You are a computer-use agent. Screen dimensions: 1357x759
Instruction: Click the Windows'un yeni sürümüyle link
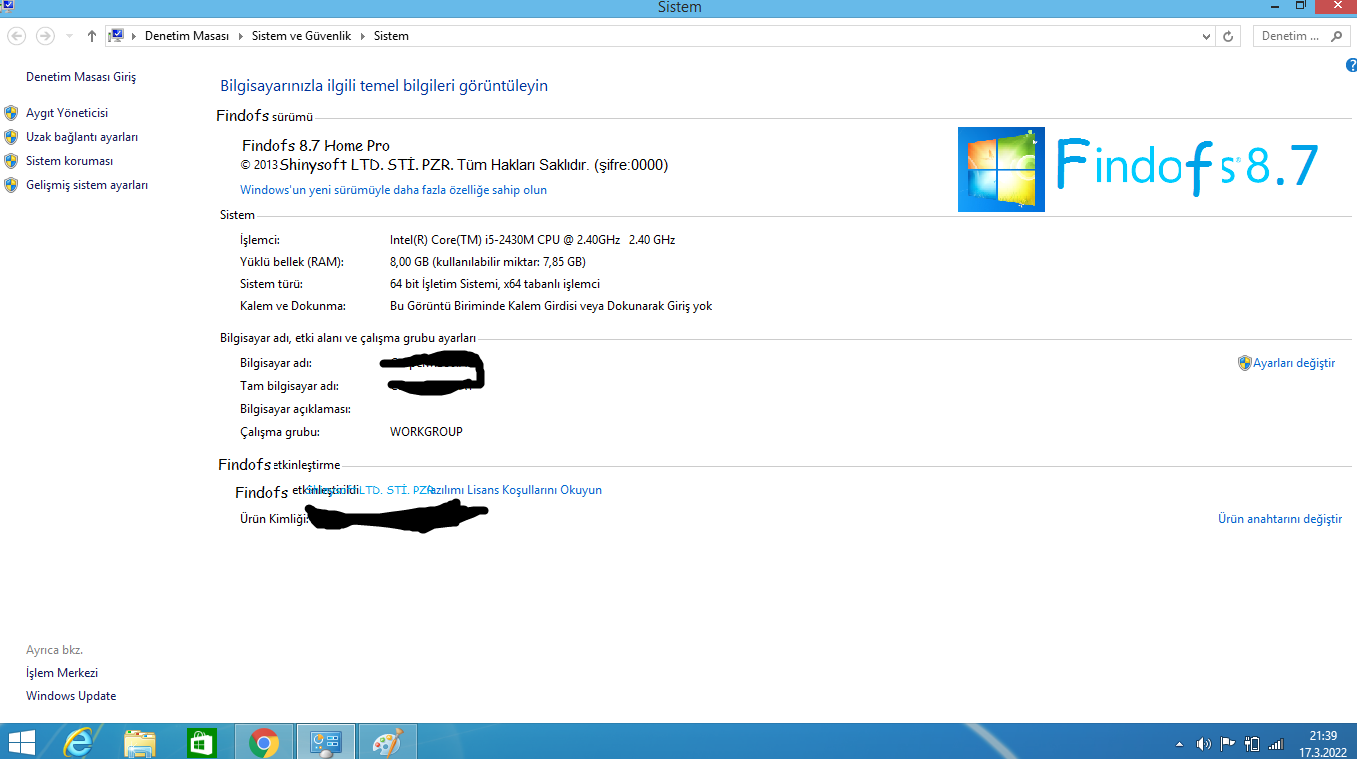393,190
